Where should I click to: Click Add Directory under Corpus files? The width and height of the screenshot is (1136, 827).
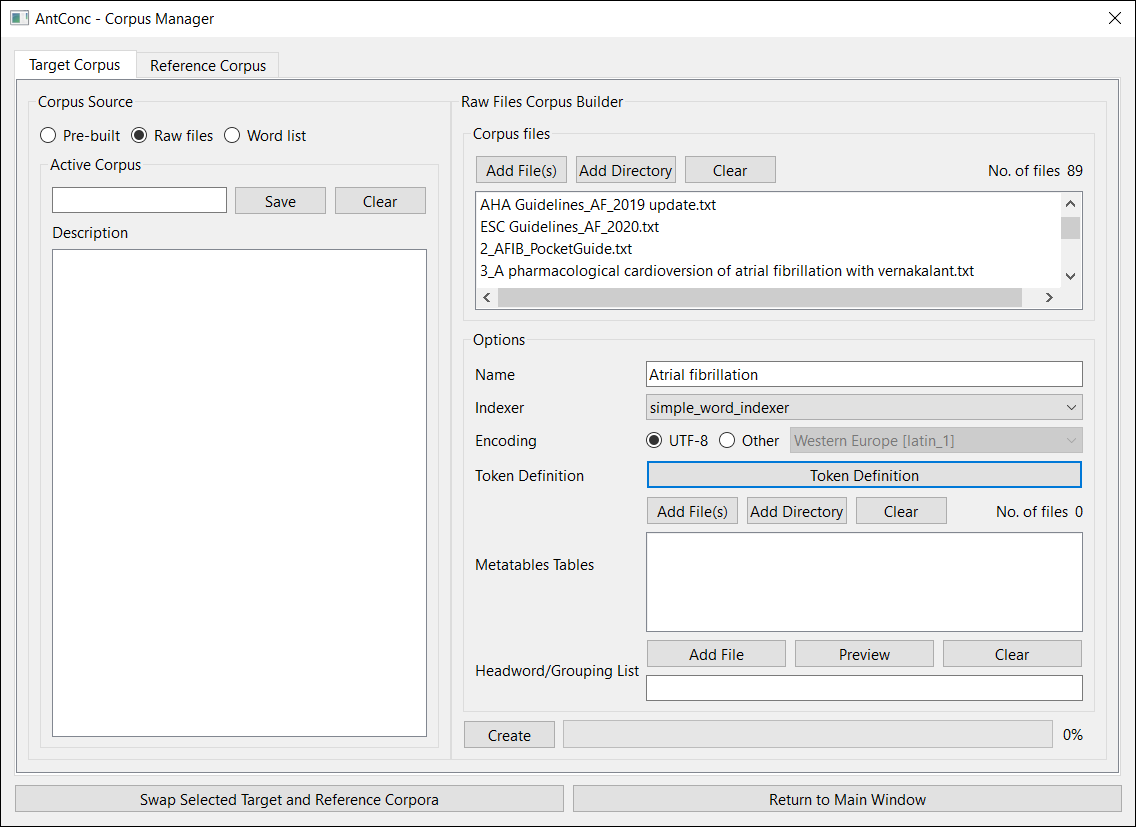click(x=626, y=170)
